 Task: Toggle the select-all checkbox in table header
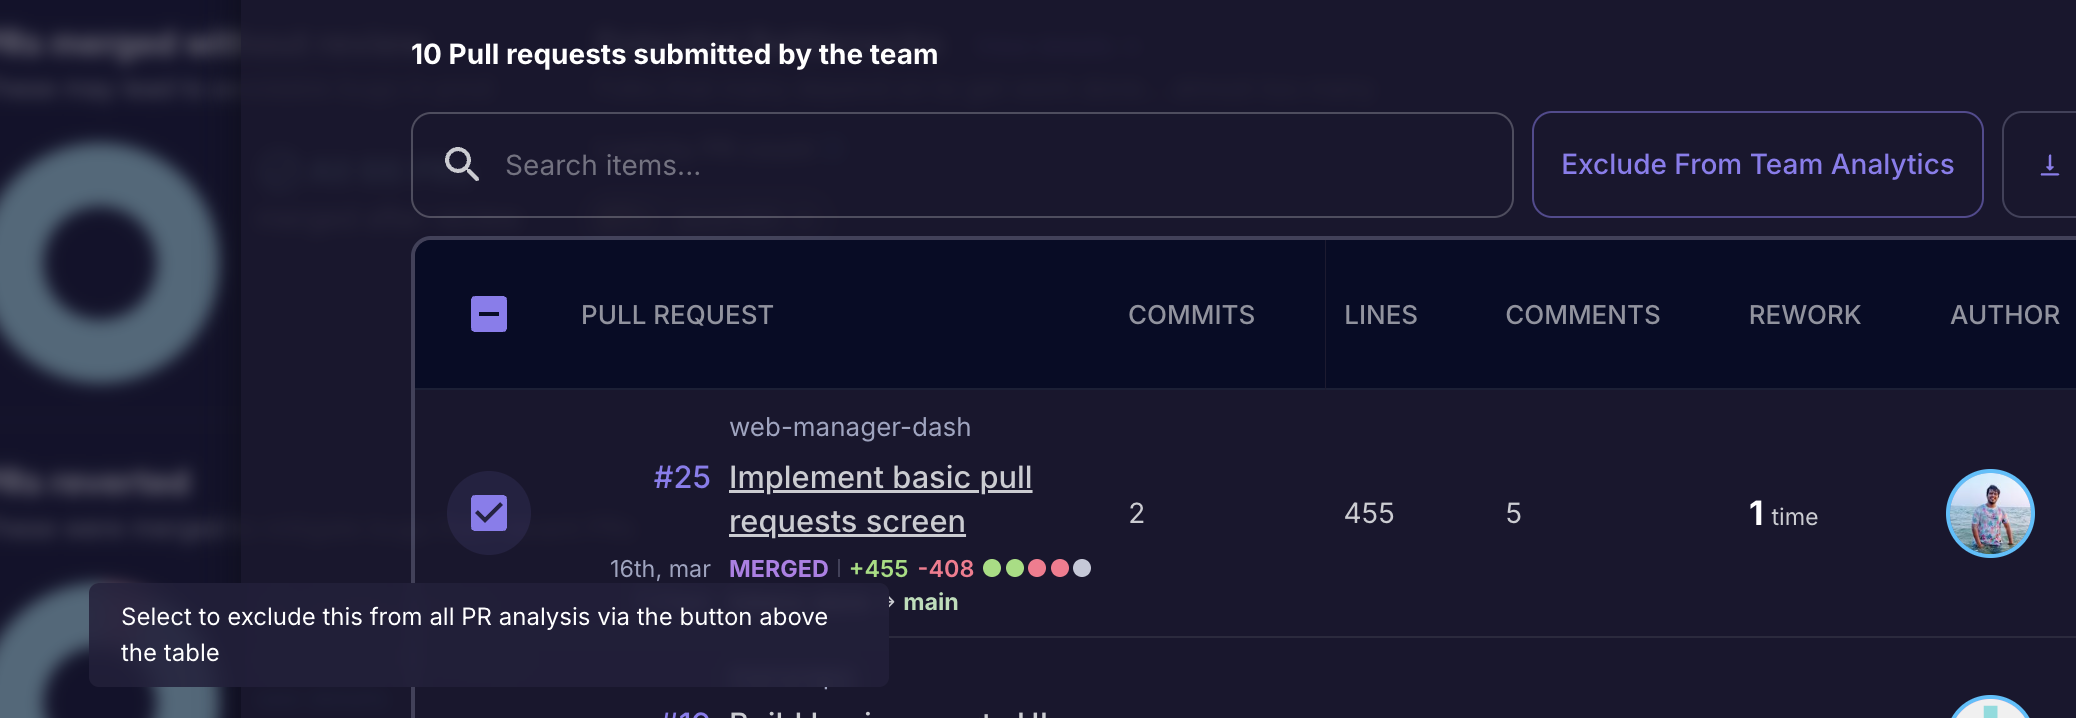point(489,314)
